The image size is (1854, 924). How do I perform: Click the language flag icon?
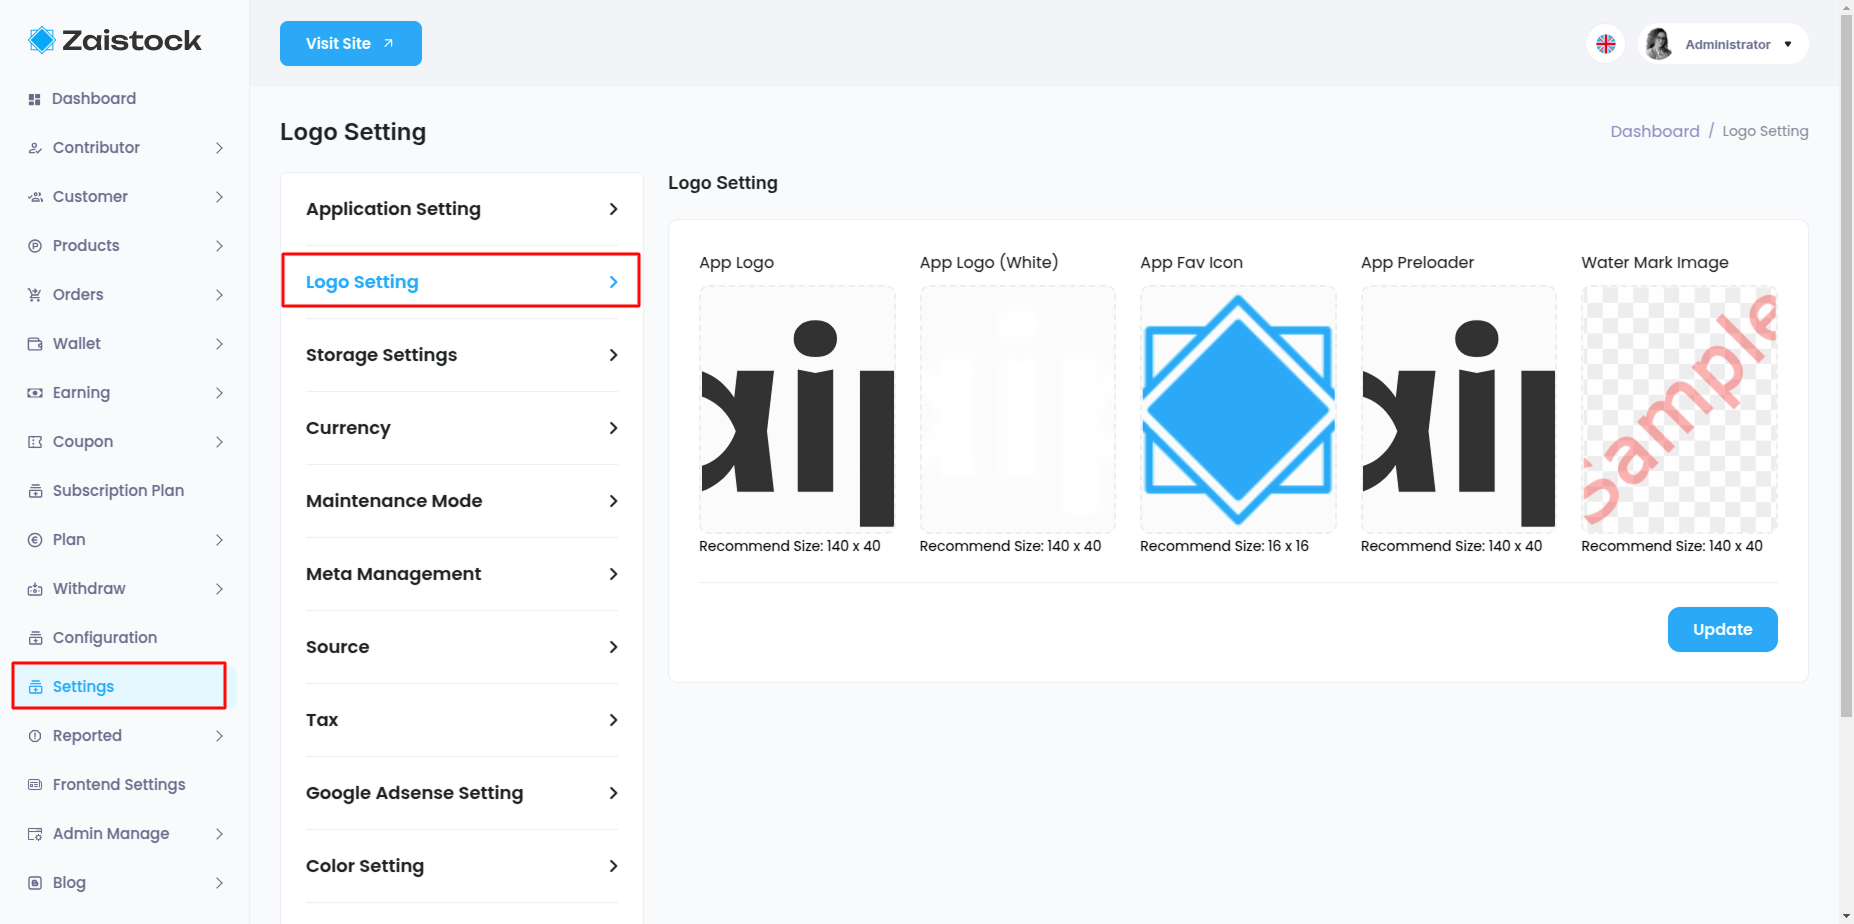pyautogui.click(x=1606, y=44)
